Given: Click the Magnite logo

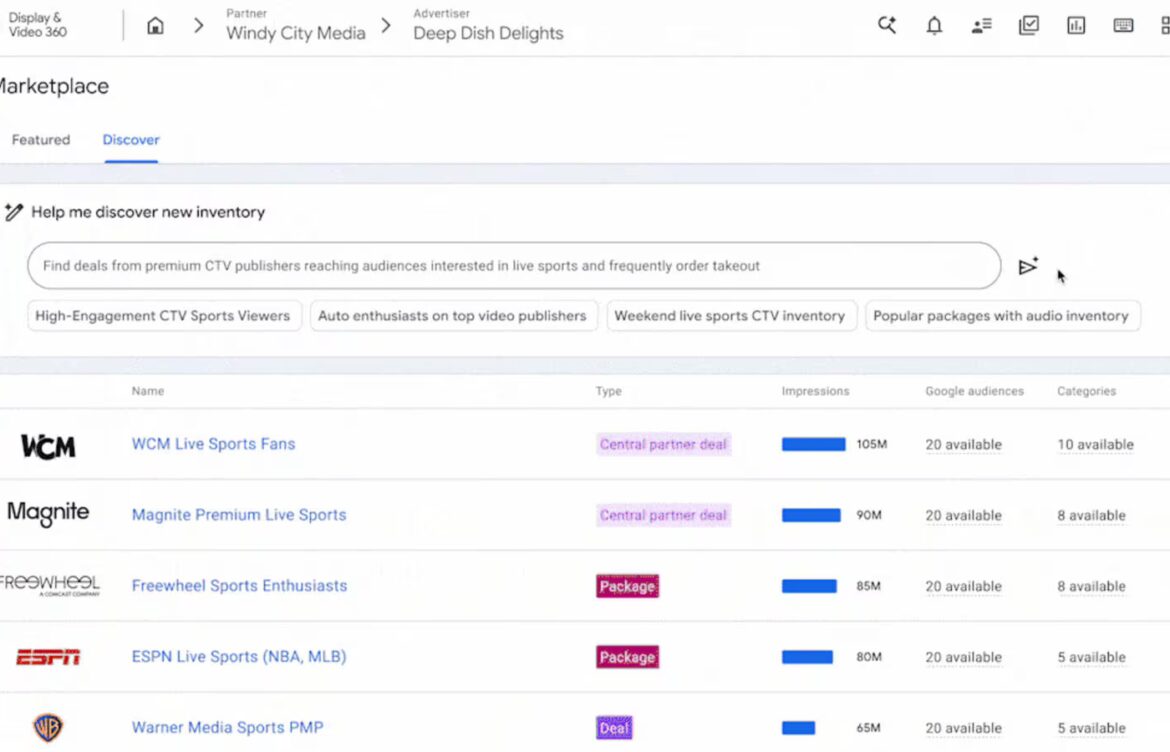Looking at the screenshot, I should click(x=48, y=513).
